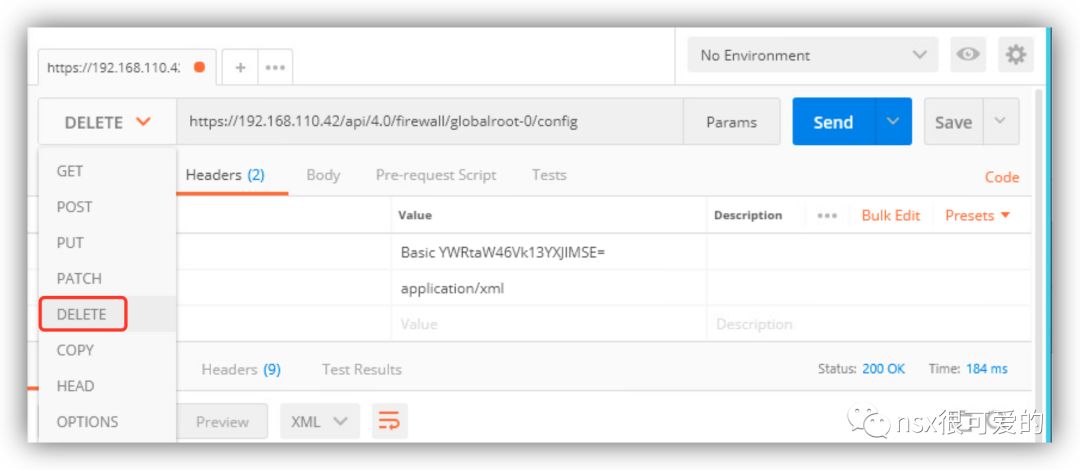The width and height of the screenshot is (1080, 470).
Task: Click the Params button
Action: click(x=731, y=122)
